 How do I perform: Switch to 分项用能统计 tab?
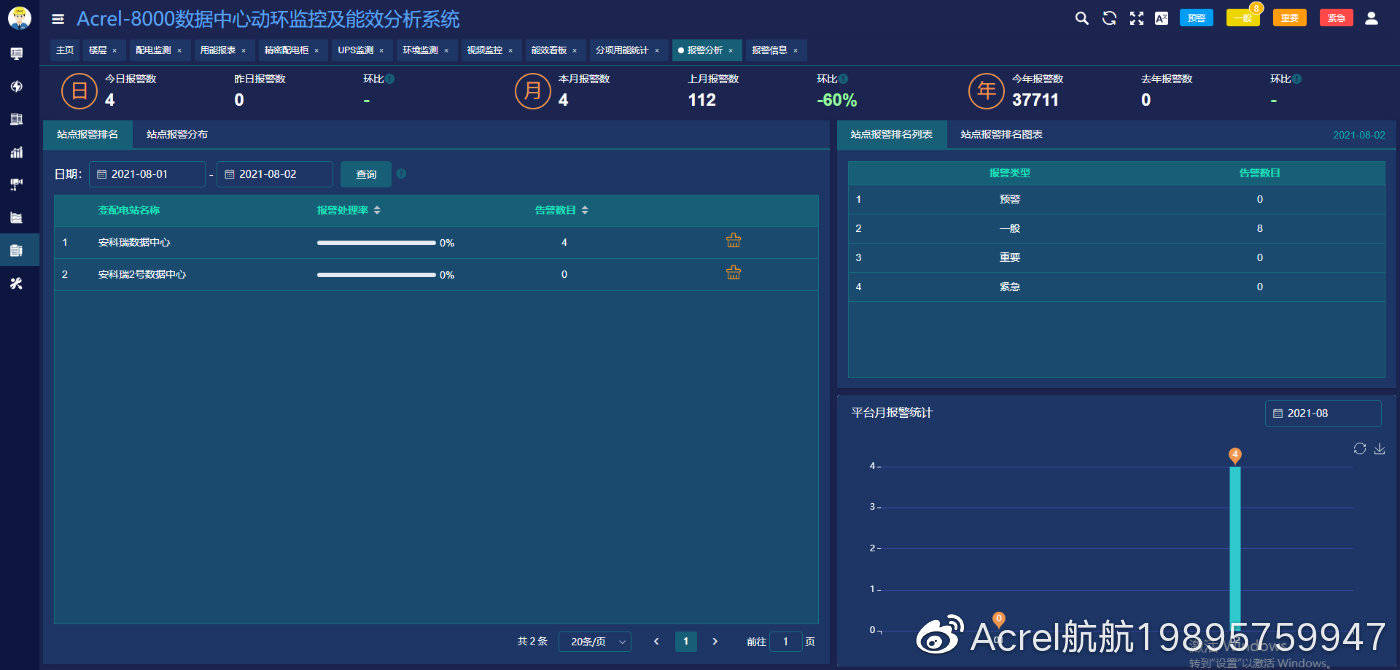point(628,50)
